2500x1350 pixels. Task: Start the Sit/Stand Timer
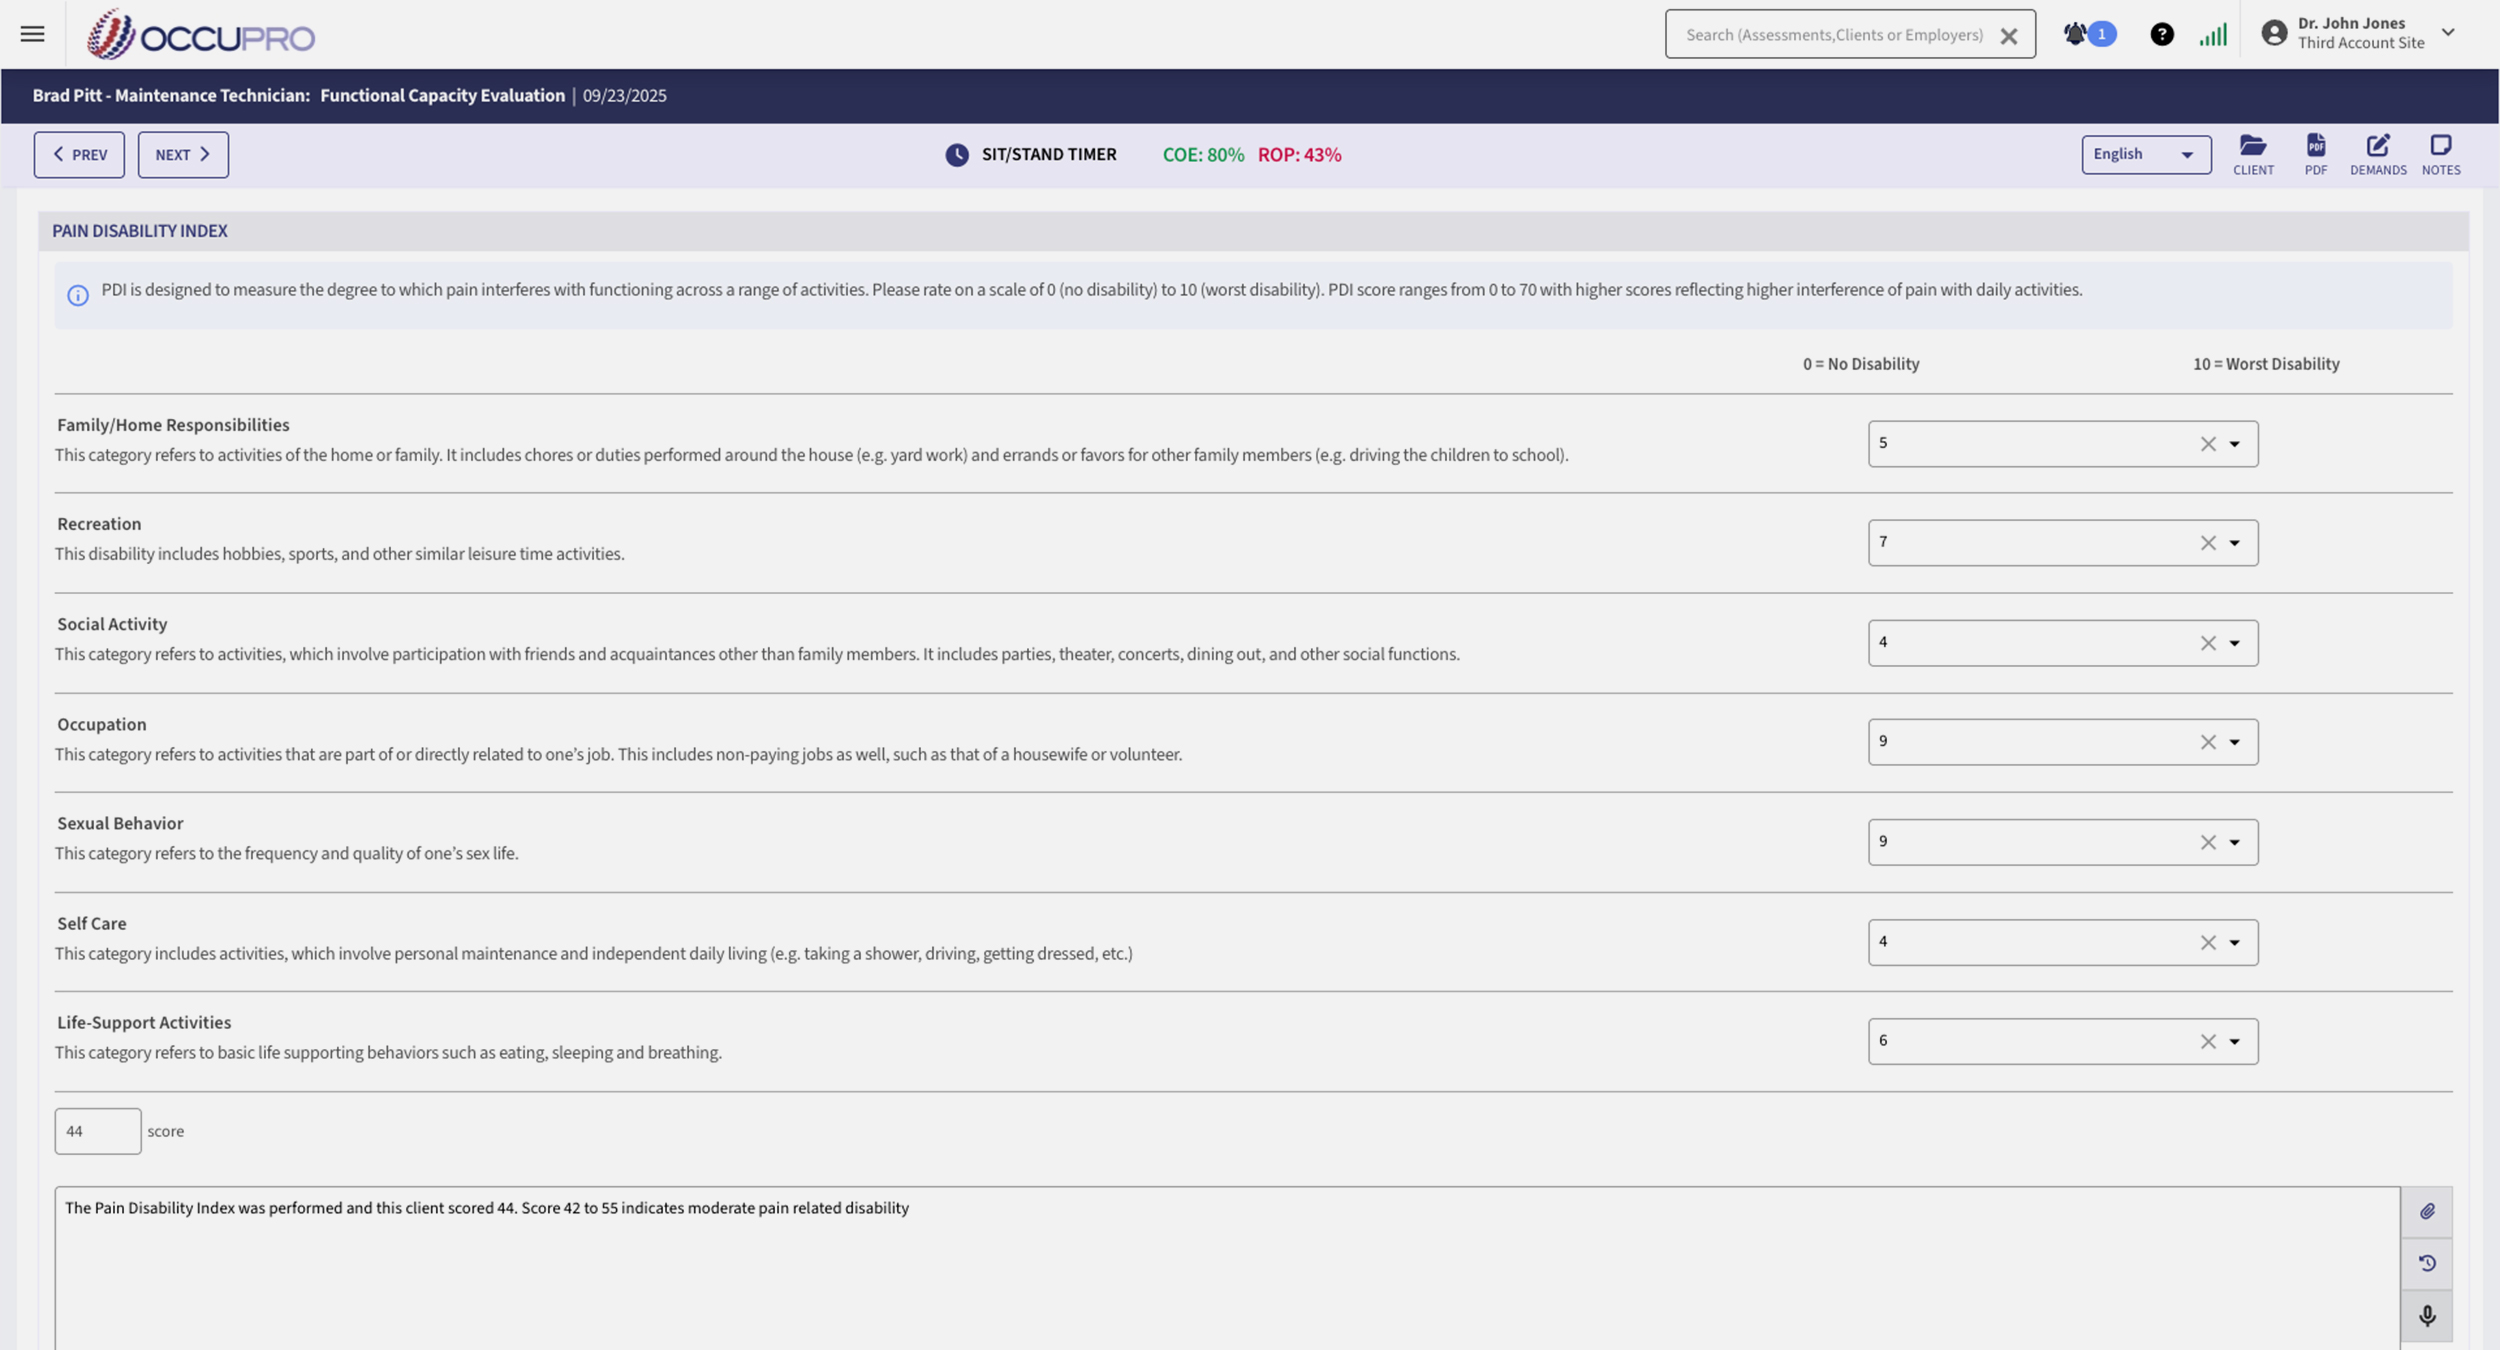click(1030, 155)
